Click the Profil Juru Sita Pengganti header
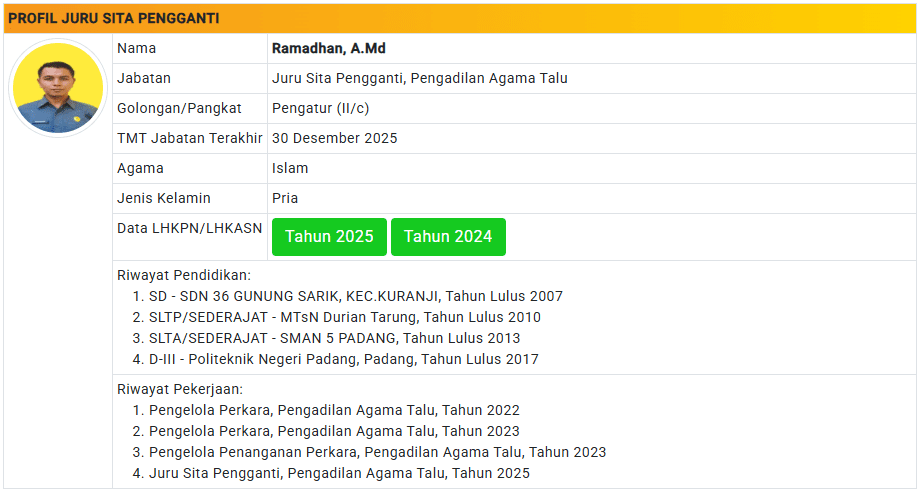922x495 pixels. click(114, 19)
